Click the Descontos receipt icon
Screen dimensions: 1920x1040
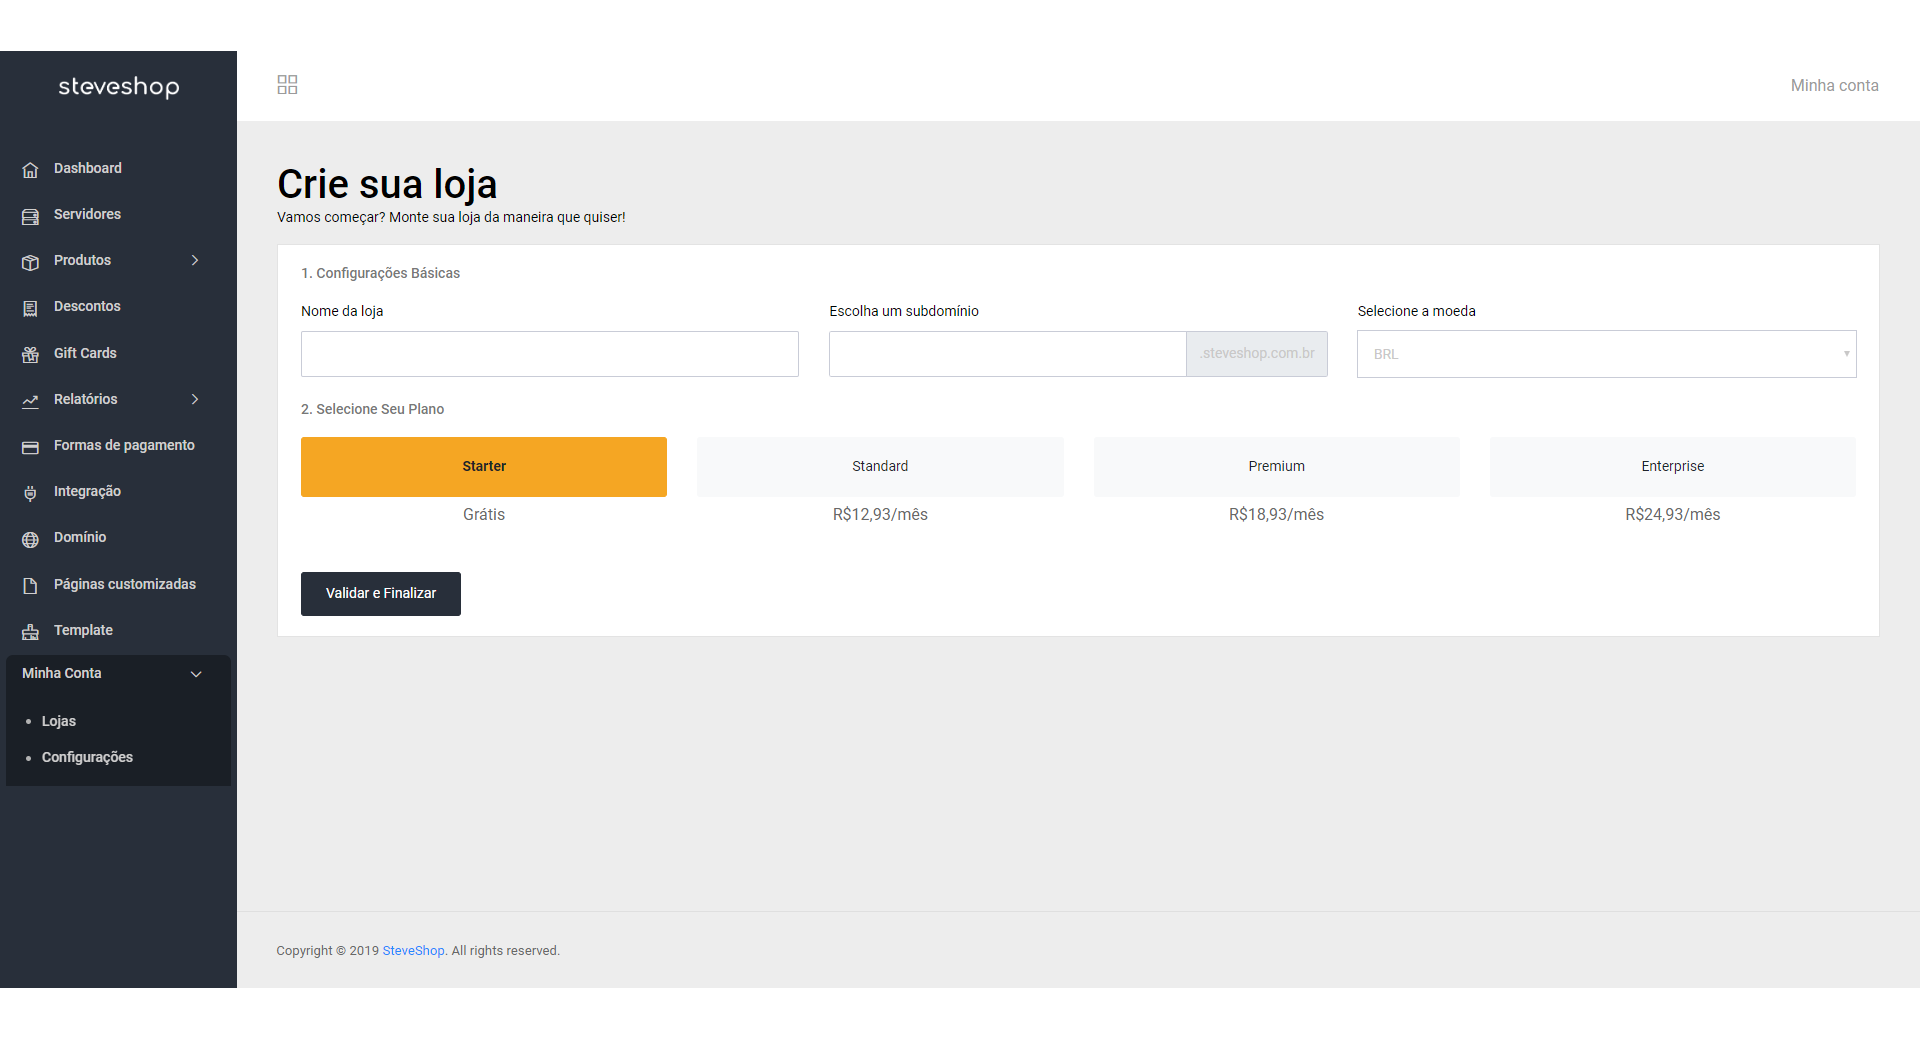coord(30,308)
